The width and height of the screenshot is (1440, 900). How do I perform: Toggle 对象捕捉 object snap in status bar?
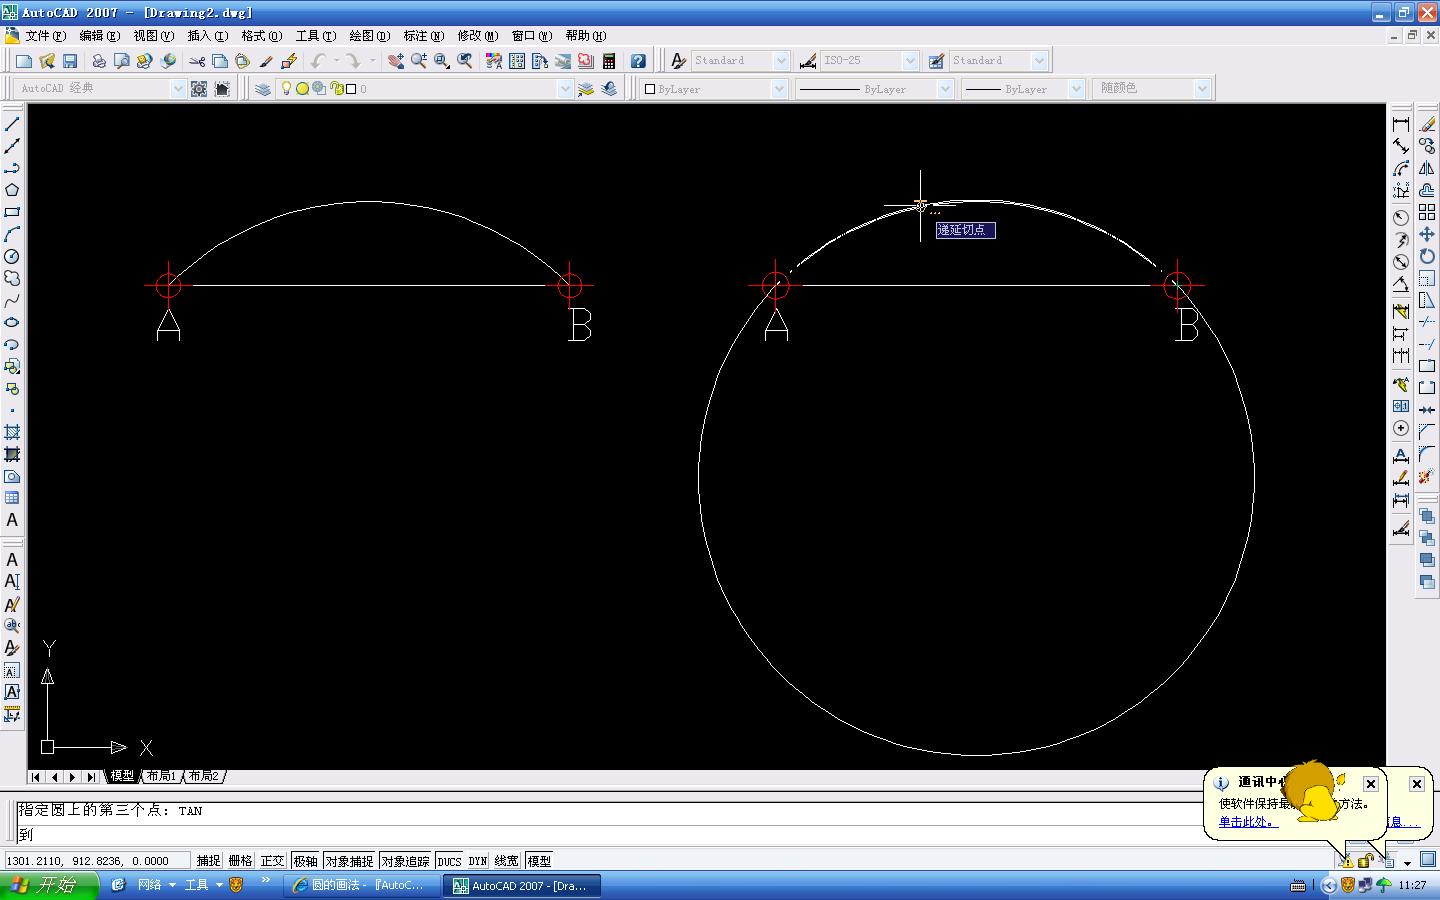pos(349,861)
